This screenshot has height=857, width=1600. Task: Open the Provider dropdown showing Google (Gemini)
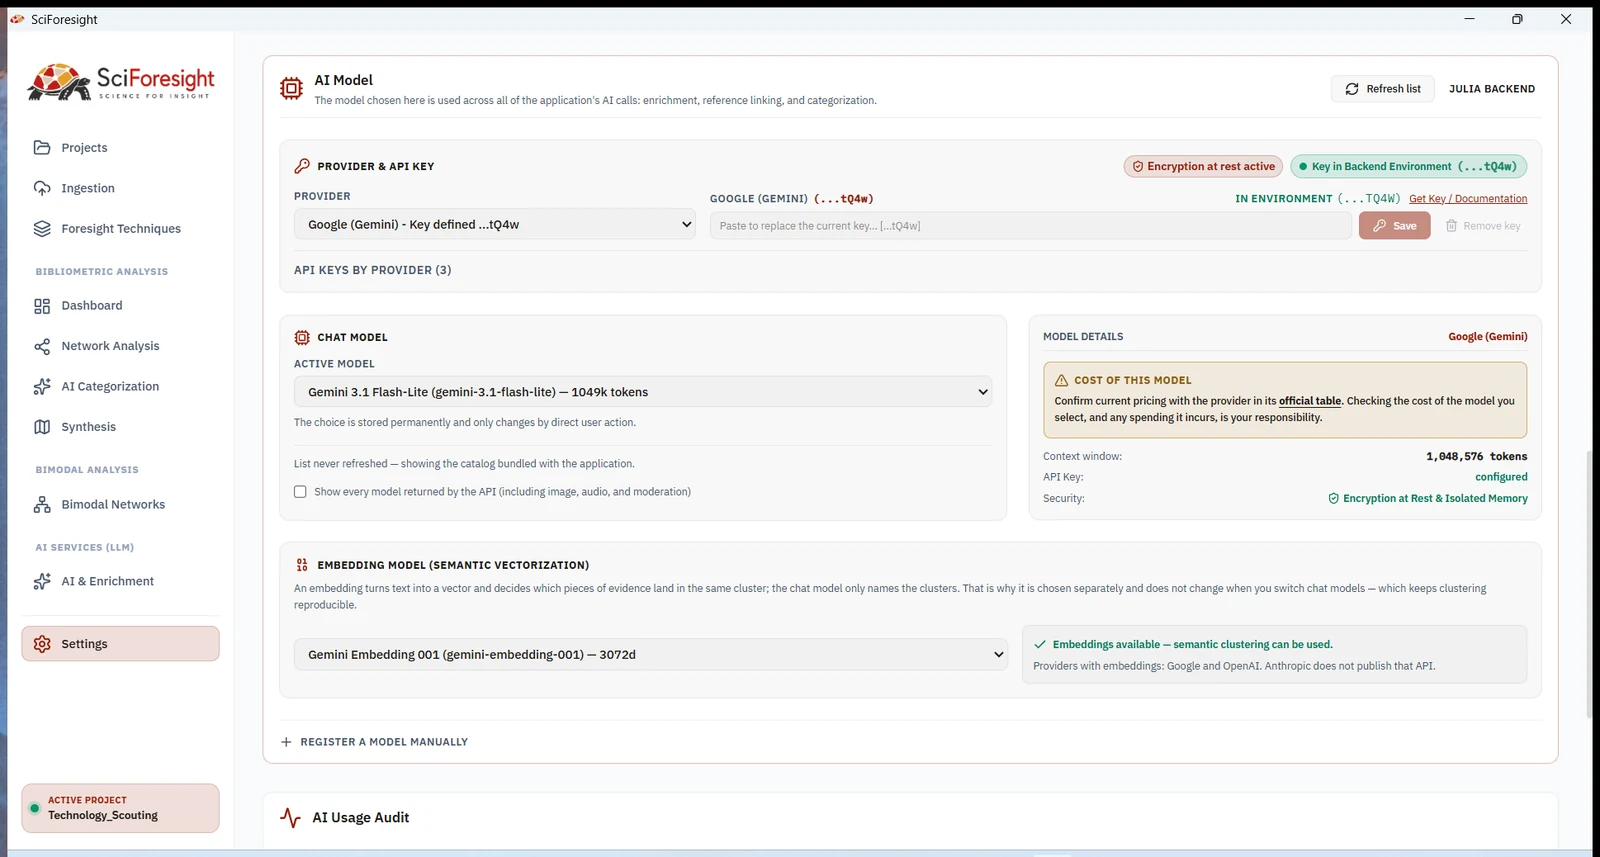[x=495, y=225]
